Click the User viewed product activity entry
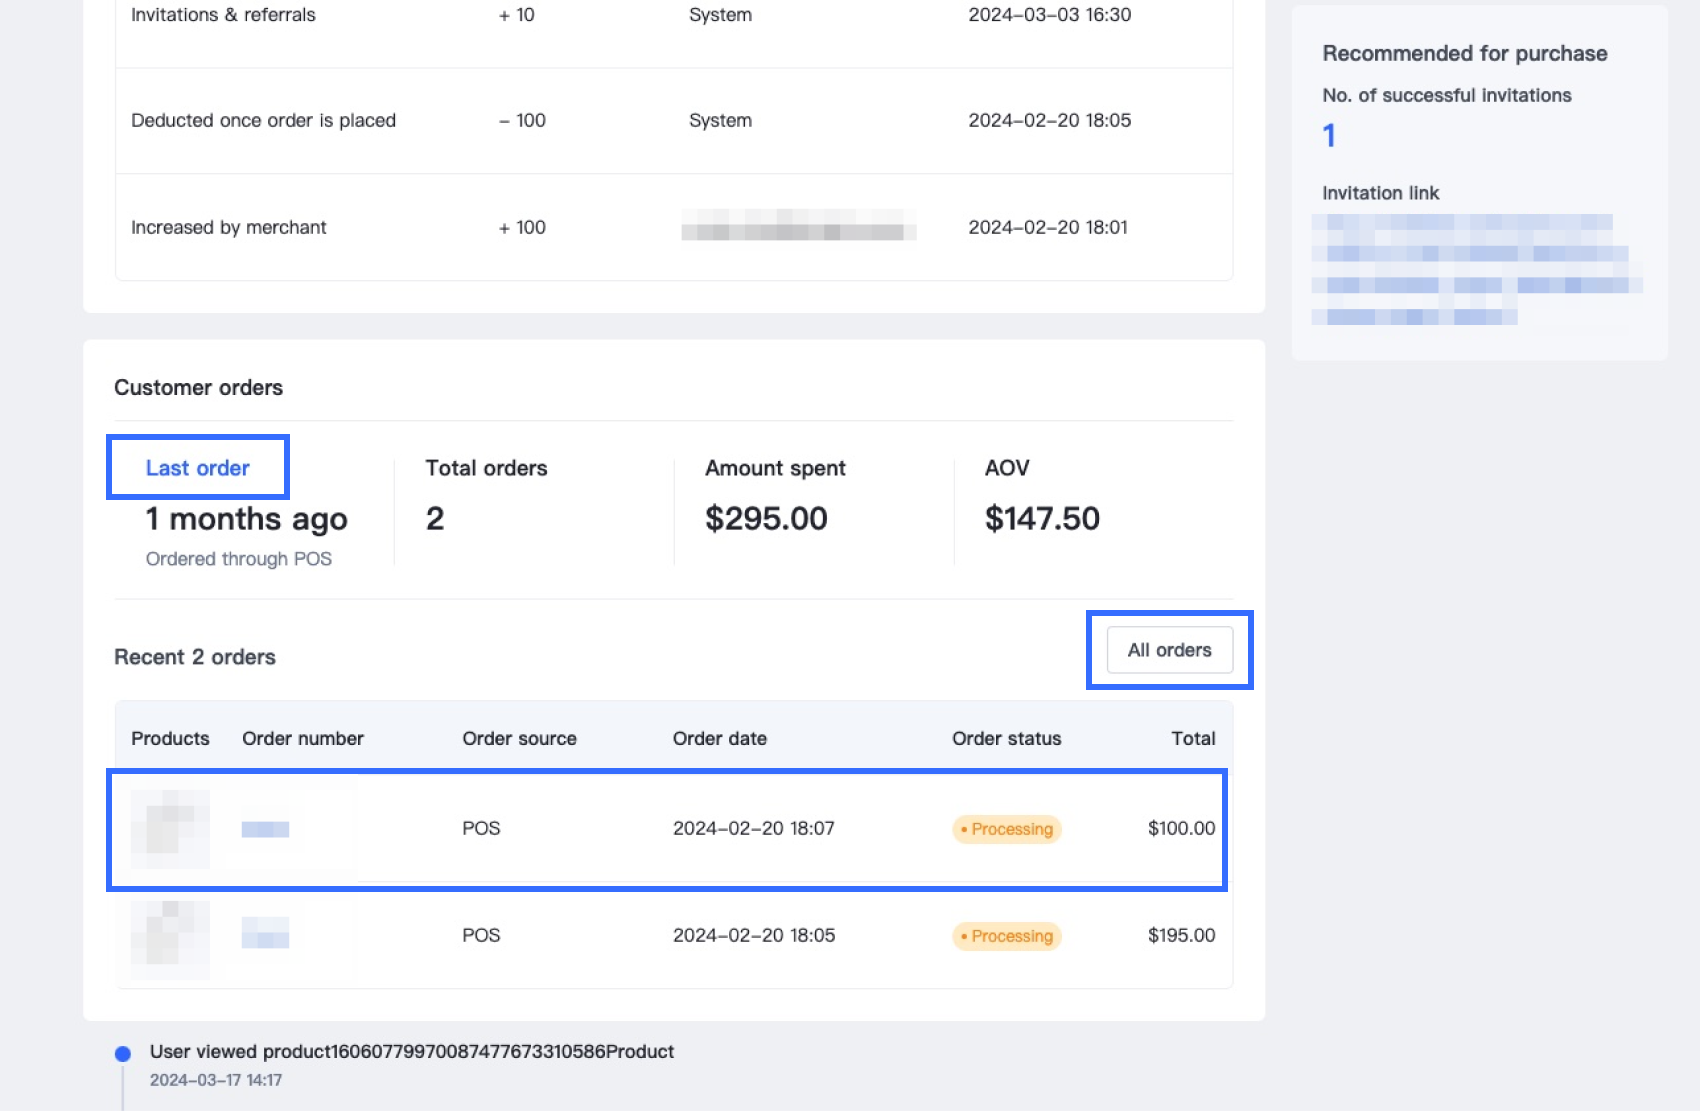Viewport: 1700px width, 1111px height. 411,1052
